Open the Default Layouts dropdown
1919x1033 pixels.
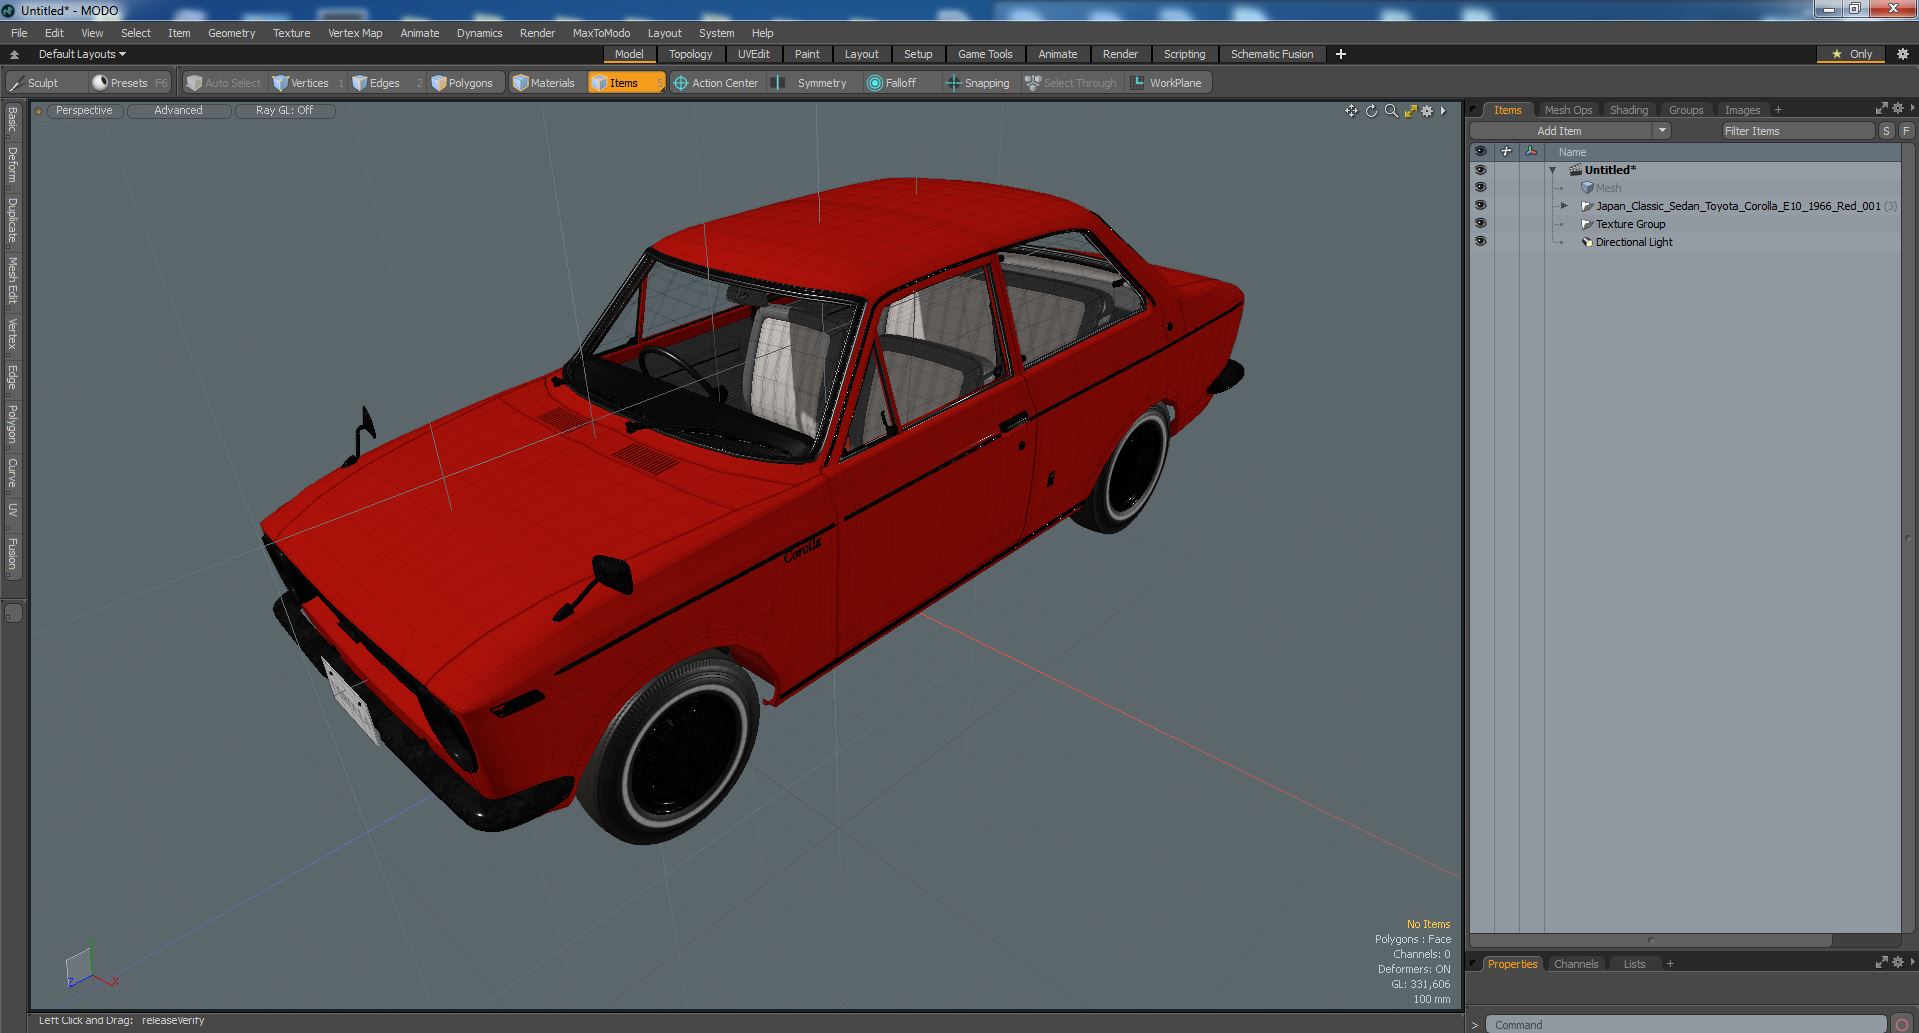click(x=82, y=54)
